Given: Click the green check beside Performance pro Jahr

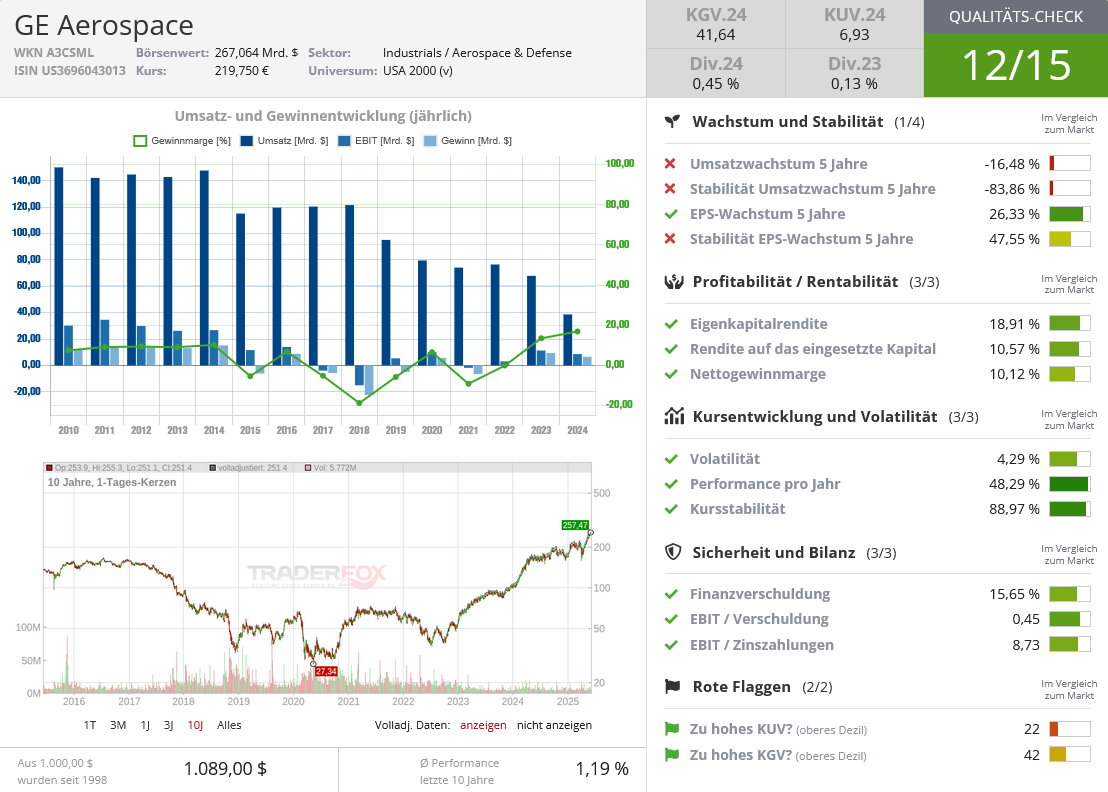Looking at the screenshot, I should (x=671, y=484).
